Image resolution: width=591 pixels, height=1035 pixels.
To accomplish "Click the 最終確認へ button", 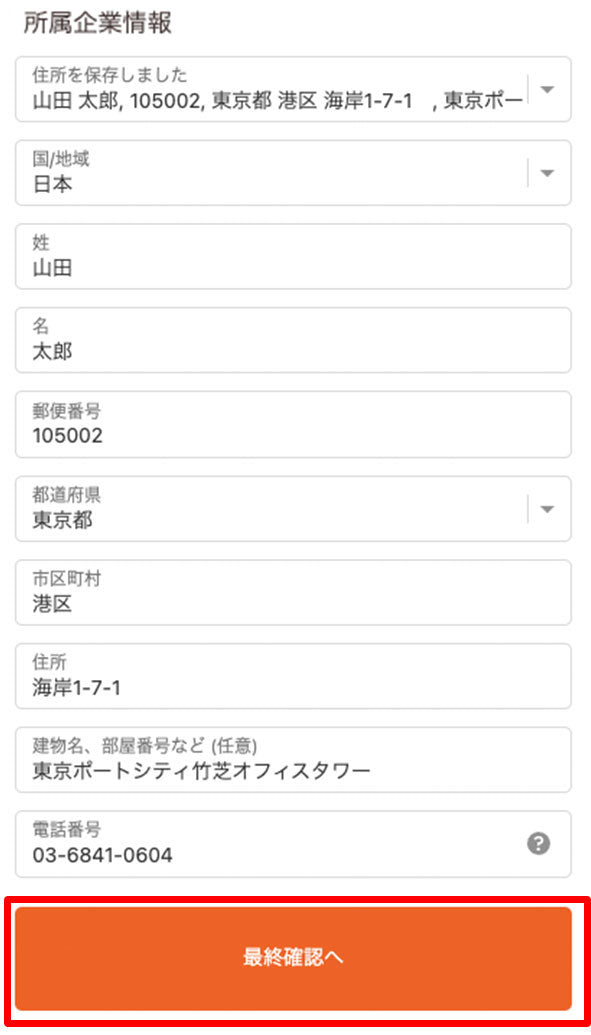I will [293, 958].
